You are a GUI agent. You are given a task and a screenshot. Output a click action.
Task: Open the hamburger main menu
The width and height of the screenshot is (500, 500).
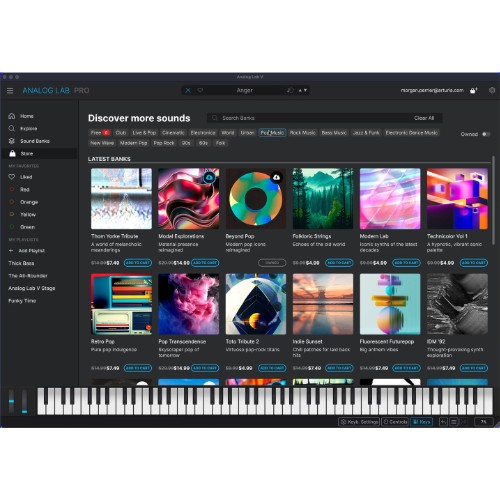pos(10,91)
